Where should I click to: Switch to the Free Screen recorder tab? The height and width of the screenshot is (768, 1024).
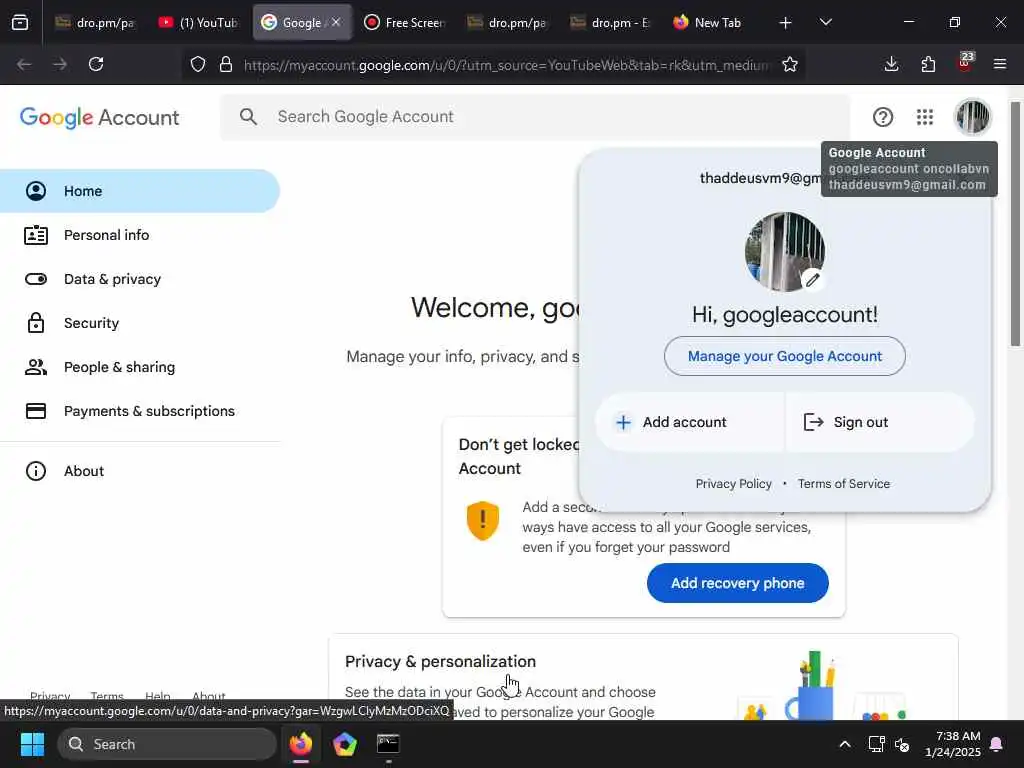pyautogui.click(x=405, y=23)
